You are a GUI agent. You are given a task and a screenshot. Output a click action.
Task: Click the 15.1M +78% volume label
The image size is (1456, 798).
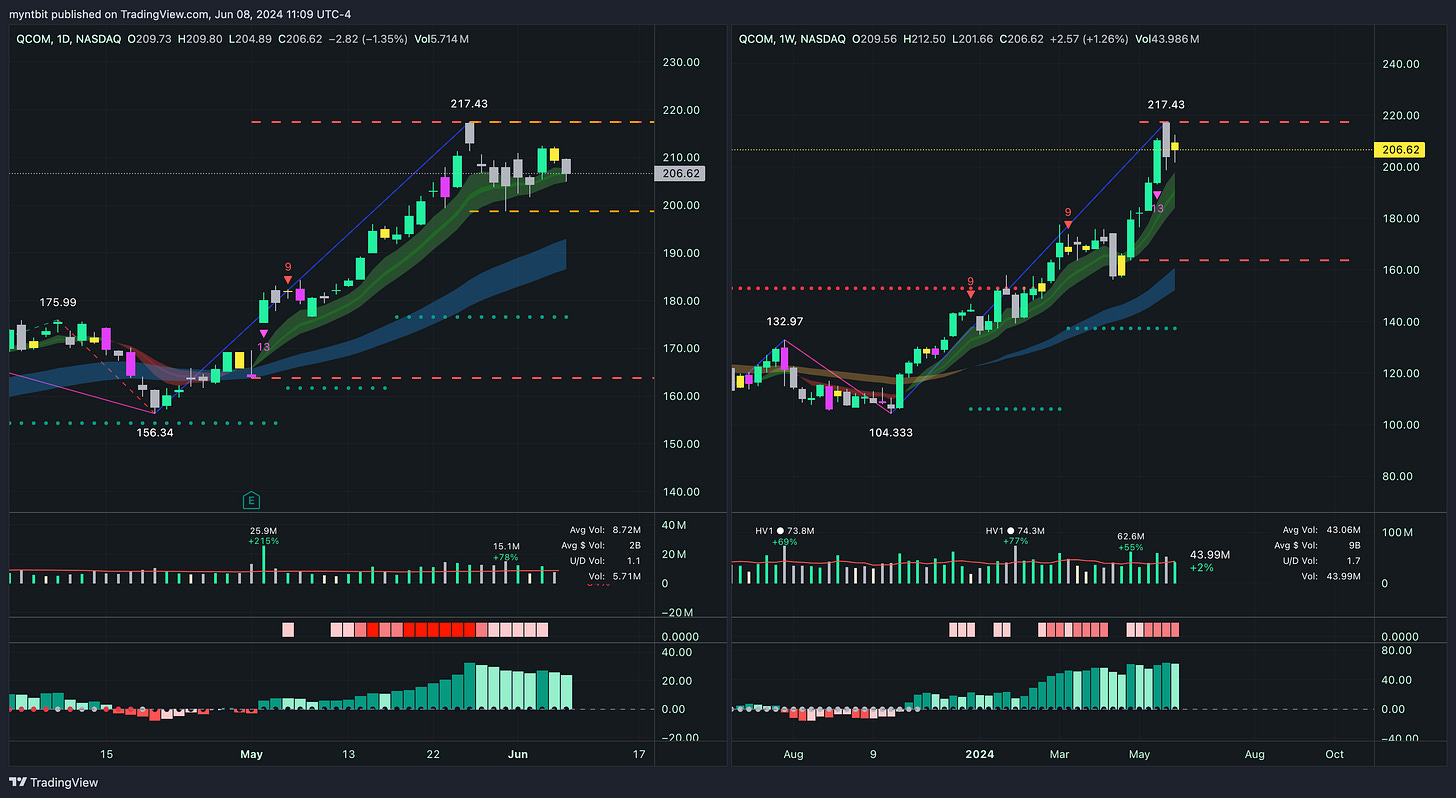(x=506, y=551)
